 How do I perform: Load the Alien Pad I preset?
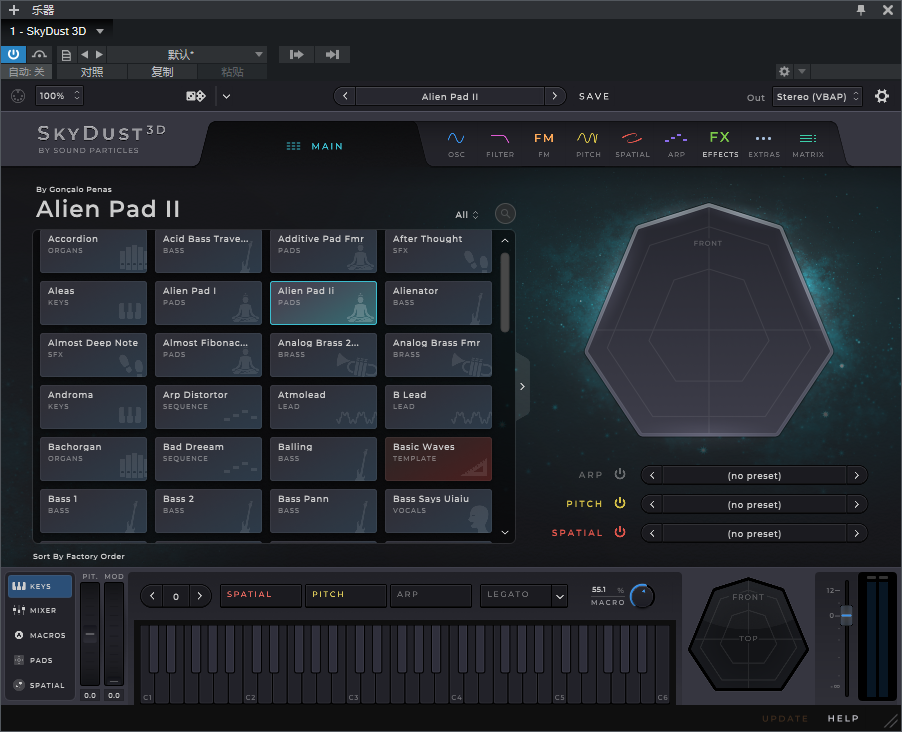tap(208, 303)
